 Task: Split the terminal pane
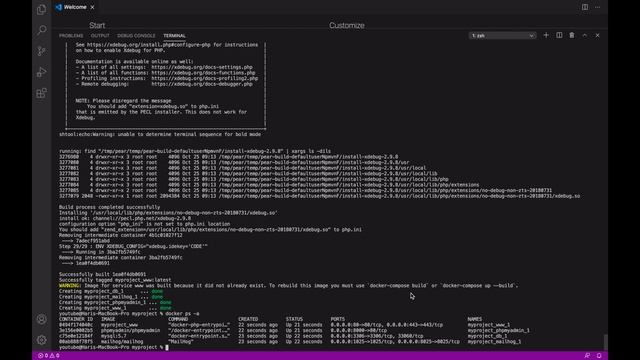[x=559, y=36]
